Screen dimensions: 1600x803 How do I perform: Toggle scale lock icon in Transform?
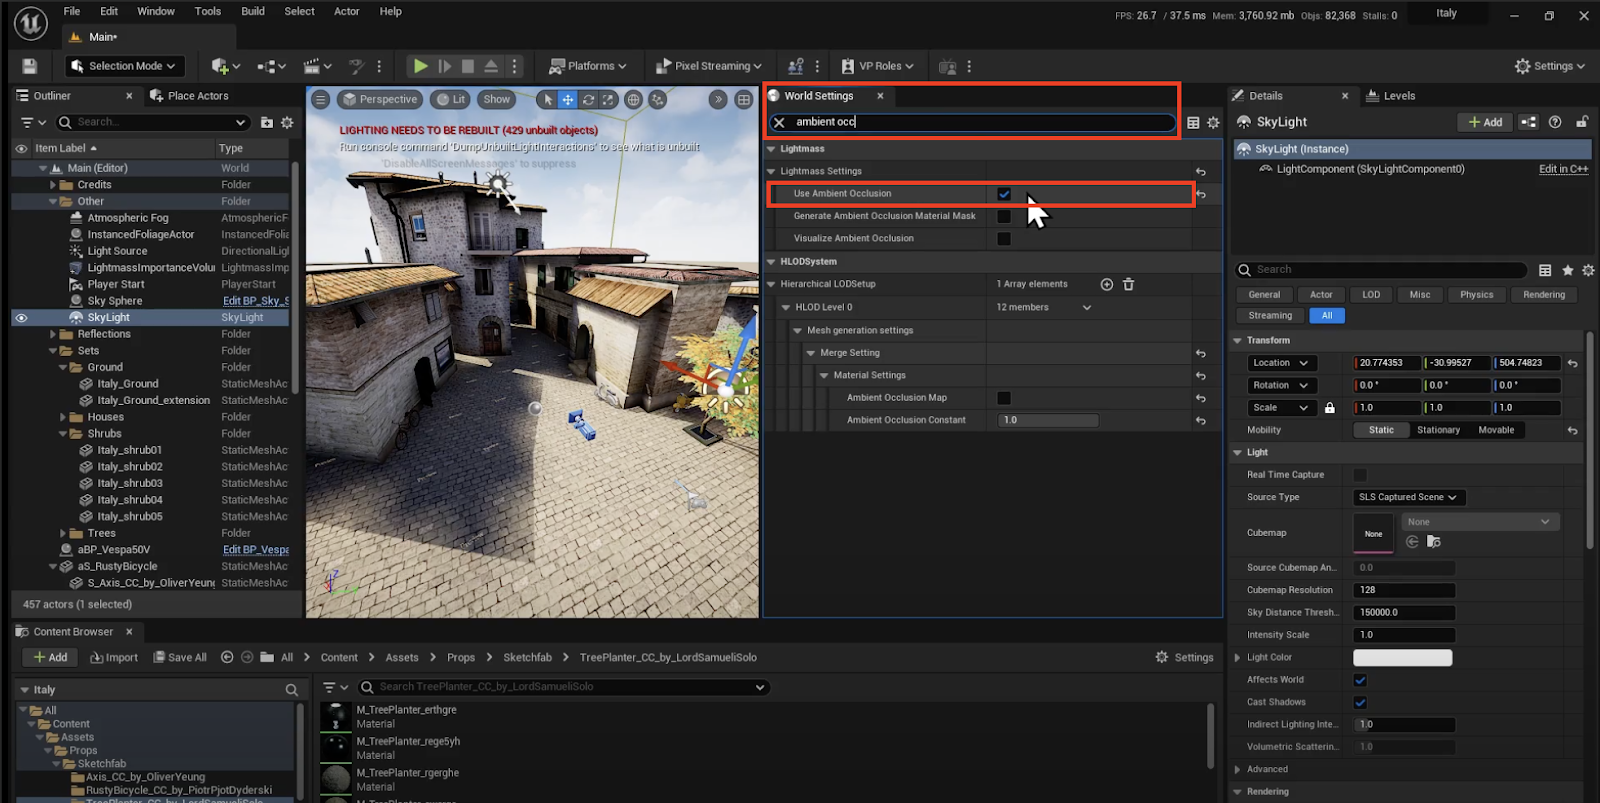[x=1330, y=408]
